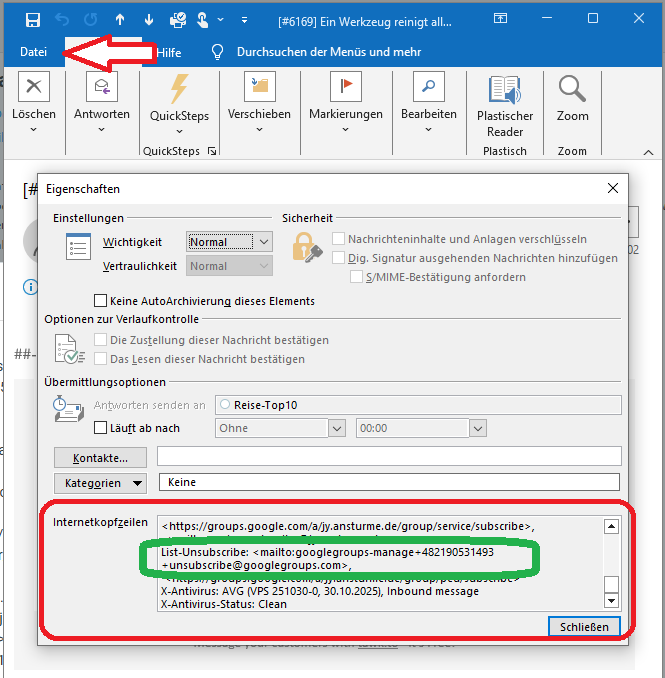Open the Hilfe tab
This screenshot has height=678, width=665.
[169, 52]
